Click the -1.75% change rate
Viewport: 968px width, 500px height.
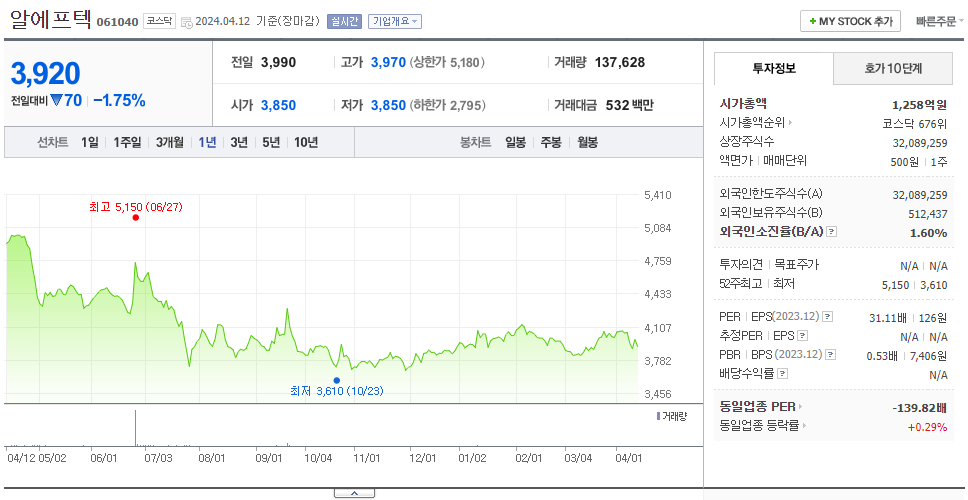click(120, 101)
